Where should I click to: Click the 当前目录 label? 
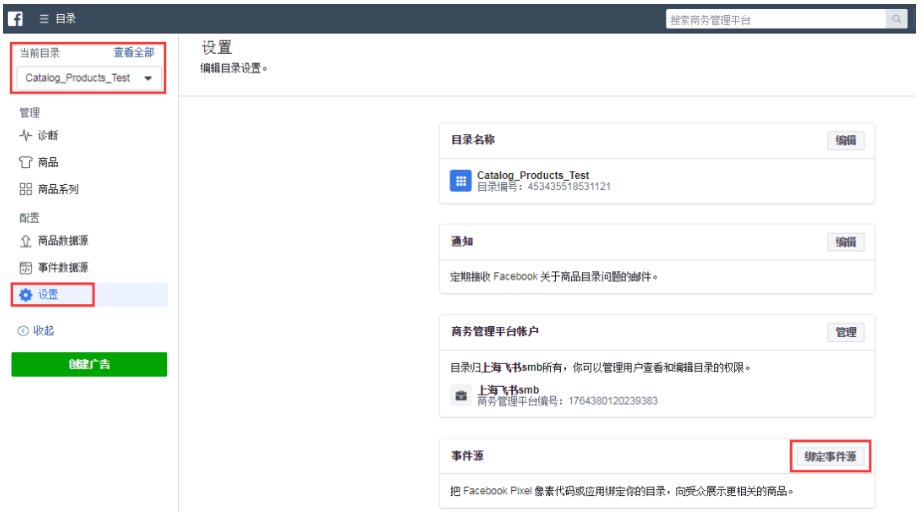(40, 53)
